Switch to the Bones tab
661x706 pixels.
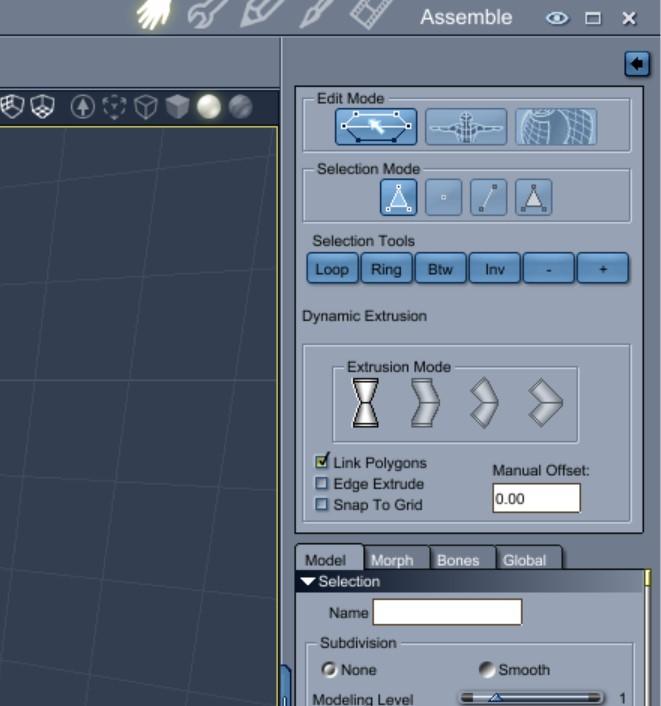pos(461,559)
